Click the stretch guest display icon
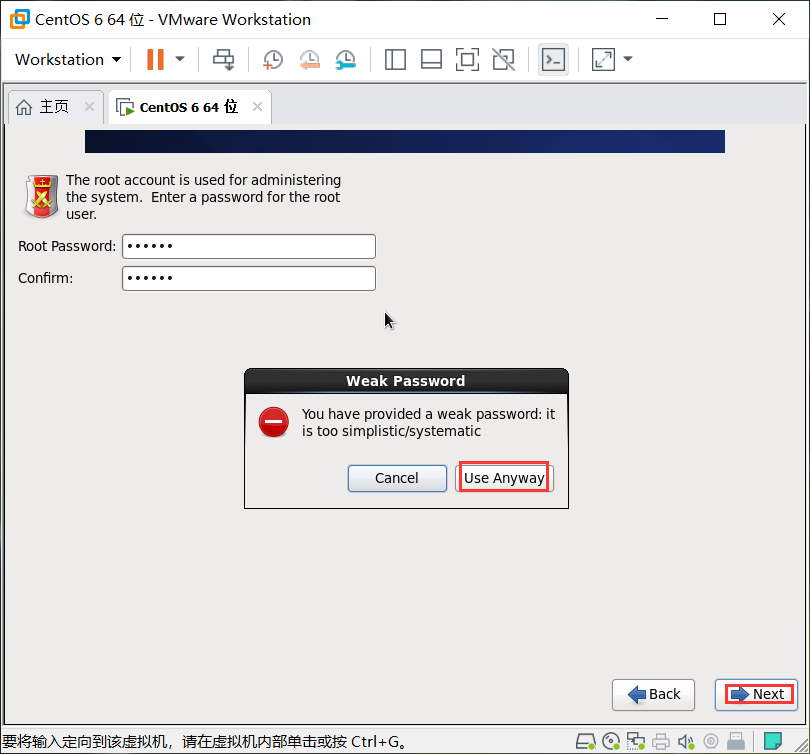This screenshot has height=754, width=810. coord(603,59)
